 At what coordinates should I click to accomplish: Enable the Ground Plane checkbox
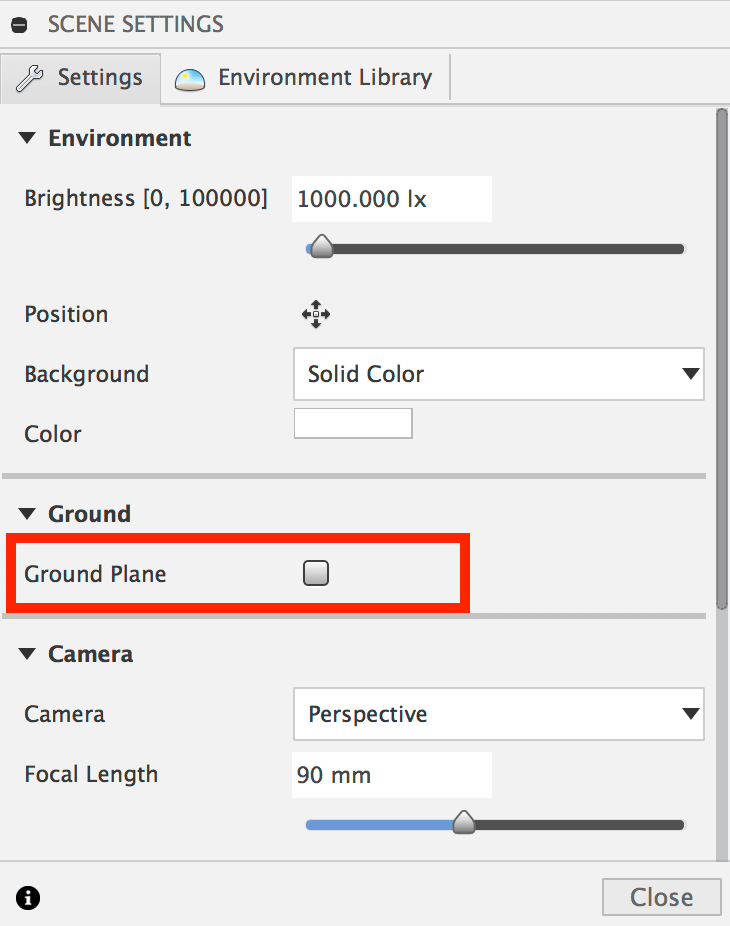(316, 573)
